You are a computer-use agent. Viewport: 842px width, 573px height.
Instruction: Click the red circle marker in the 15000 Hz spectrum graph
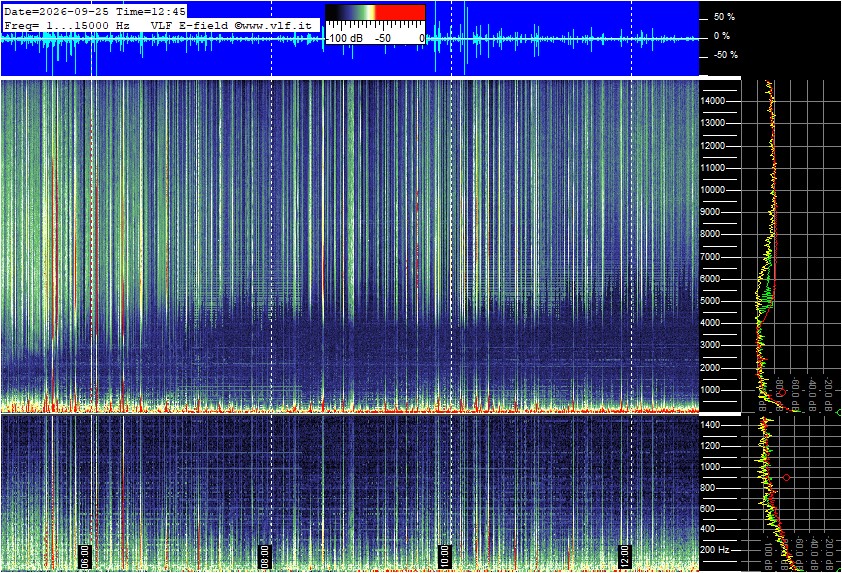(x=782, y=393)
